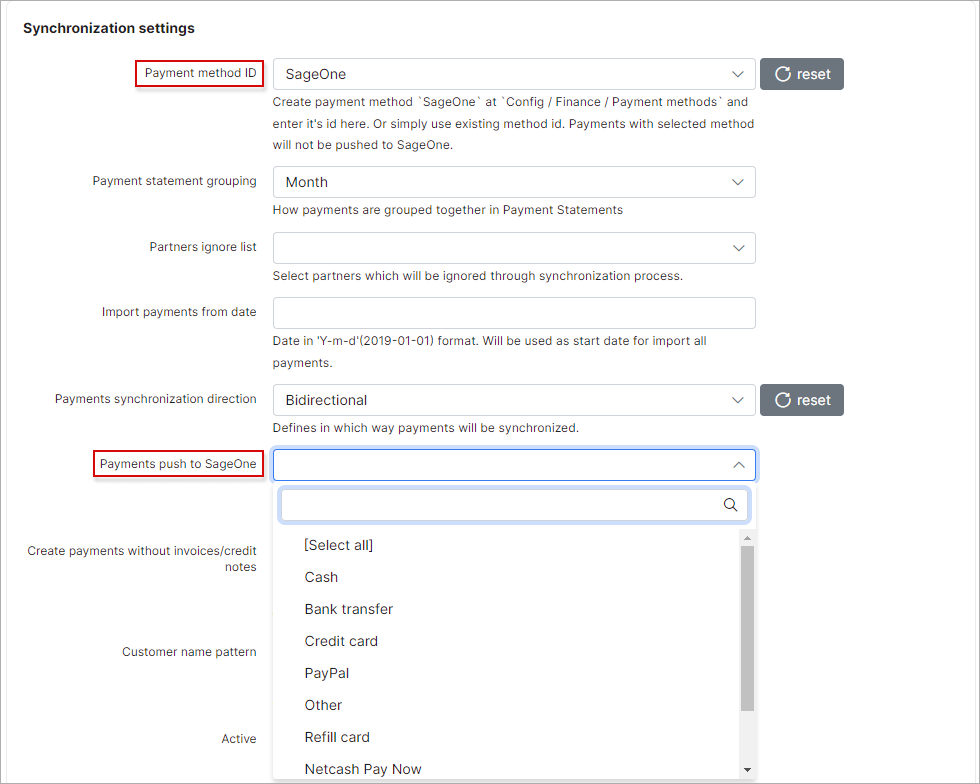Viewport: 980px width, 784px height.
Task: Open the Payments synchronization direction dropdown
Action: 514,399
